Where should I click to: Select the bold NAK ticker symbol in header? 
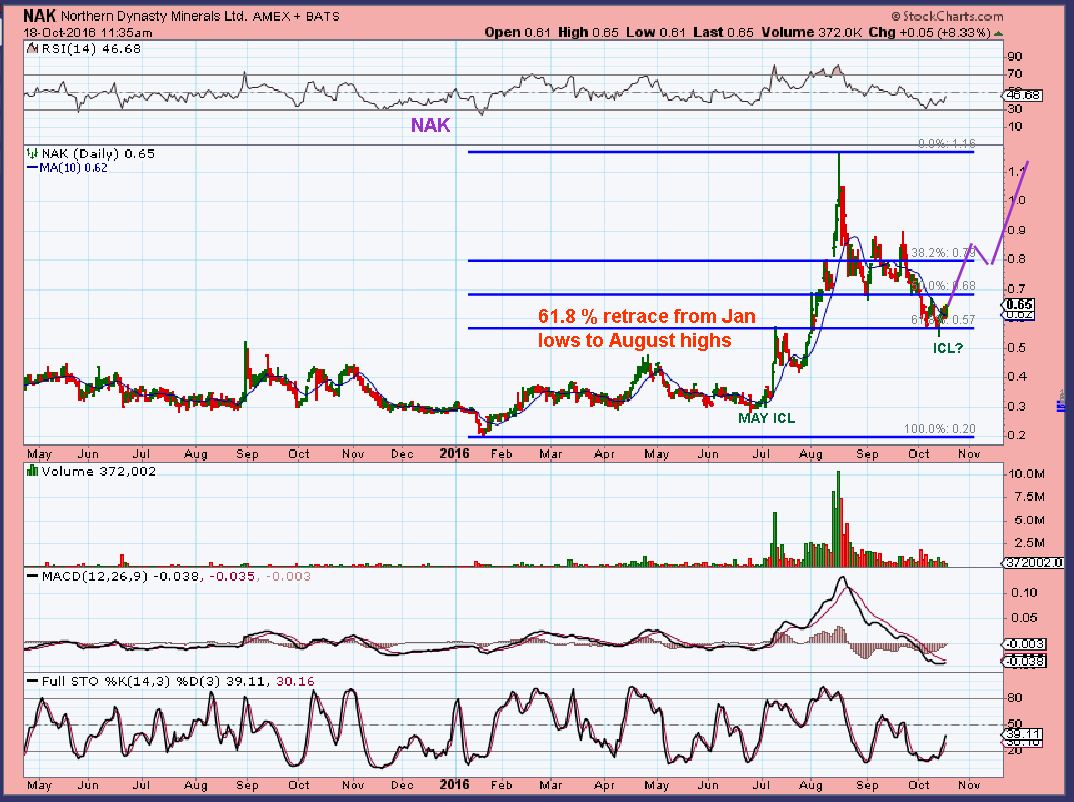pos(40,16)
